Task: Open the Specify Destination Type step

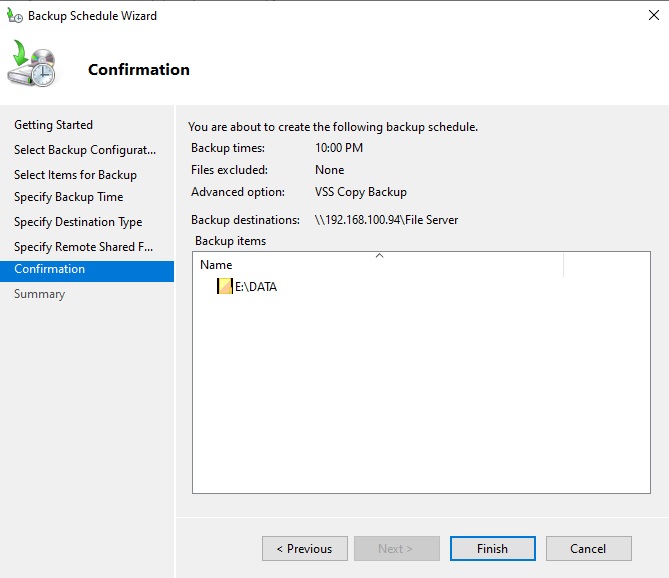Action: 78,222
